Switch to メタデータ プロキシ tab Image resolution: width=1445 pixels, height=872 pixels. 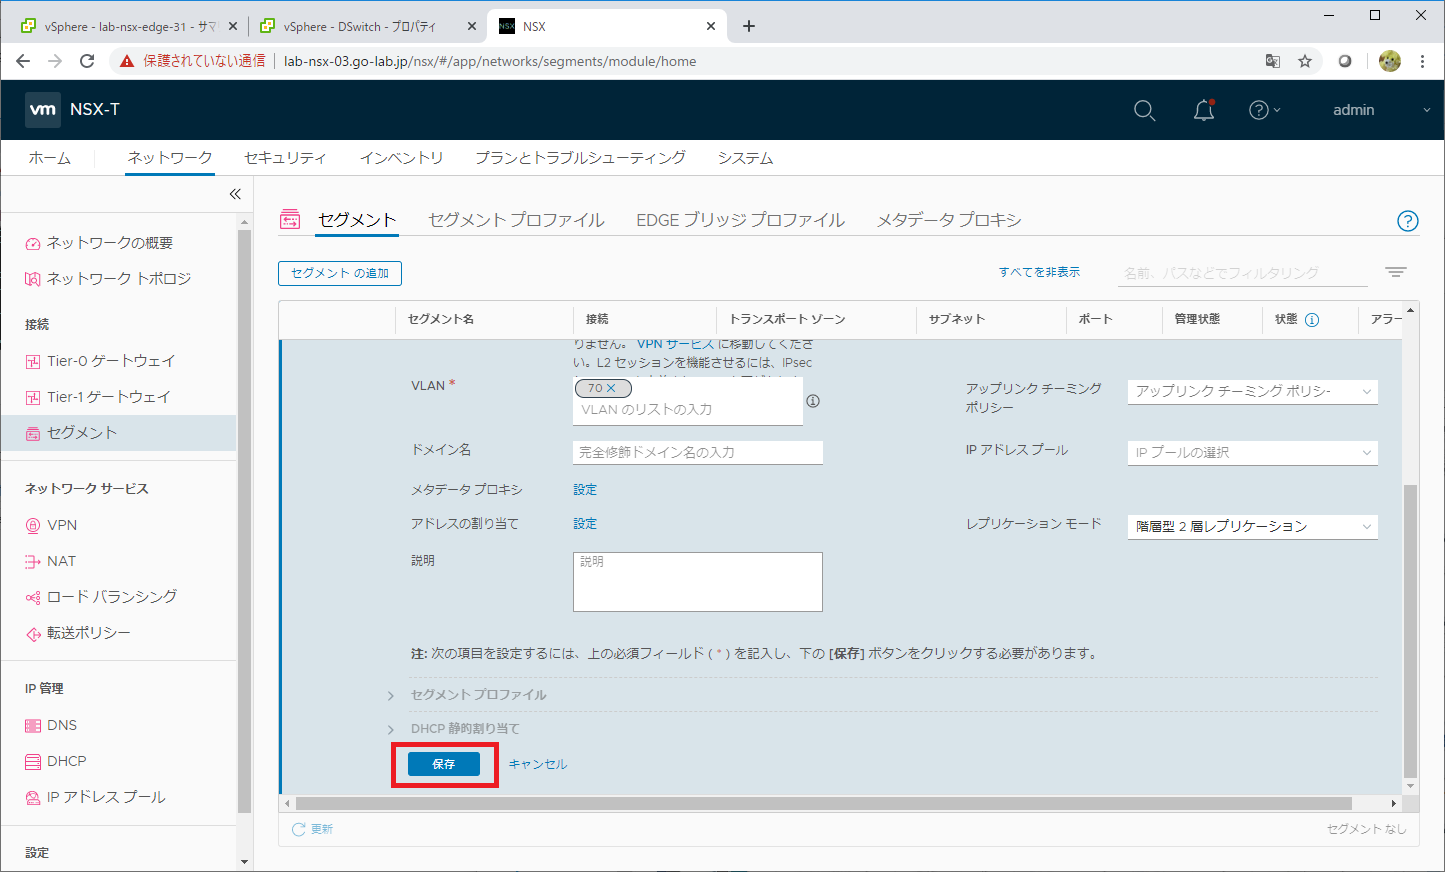949,220
